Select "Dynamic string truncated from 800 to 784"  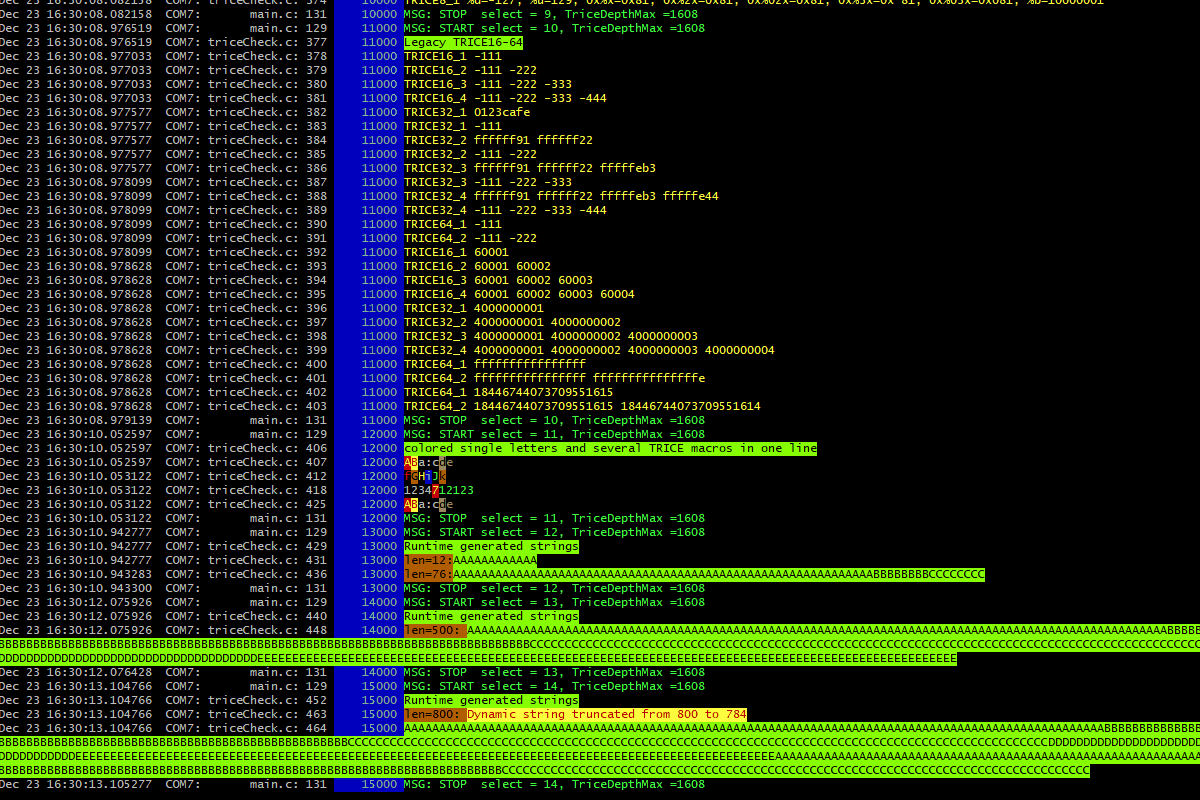pyautogui.click(x=607, y=714)
